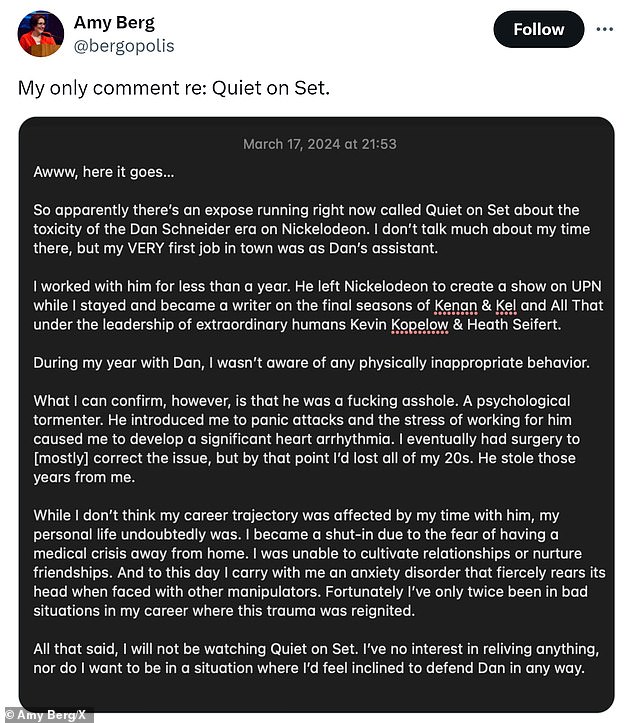This screenshot has width=634, height=723.
Task: Open the attached note screenshot image
Action: [x=316, y=414]
